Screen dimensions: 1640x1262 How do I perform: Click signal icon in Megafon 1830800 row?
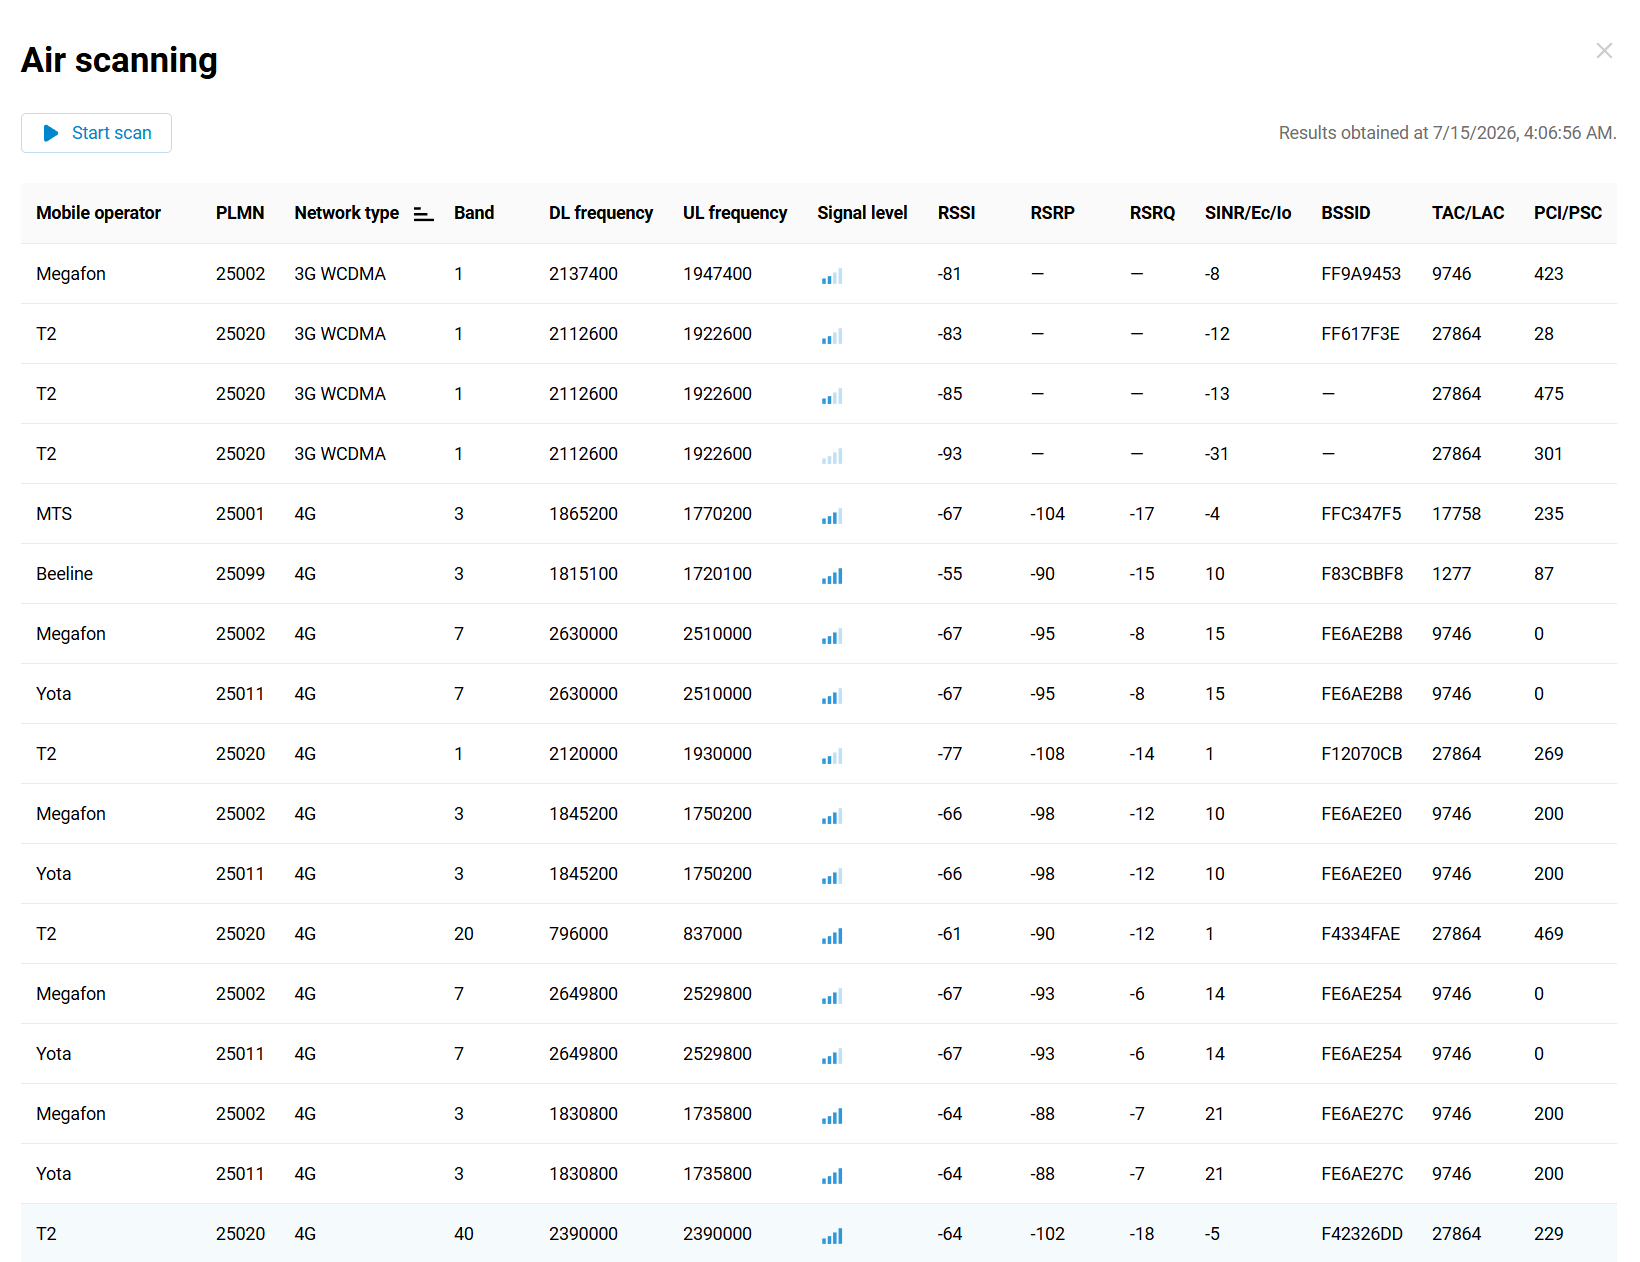pyautogui.click(x=832, y=1115)
